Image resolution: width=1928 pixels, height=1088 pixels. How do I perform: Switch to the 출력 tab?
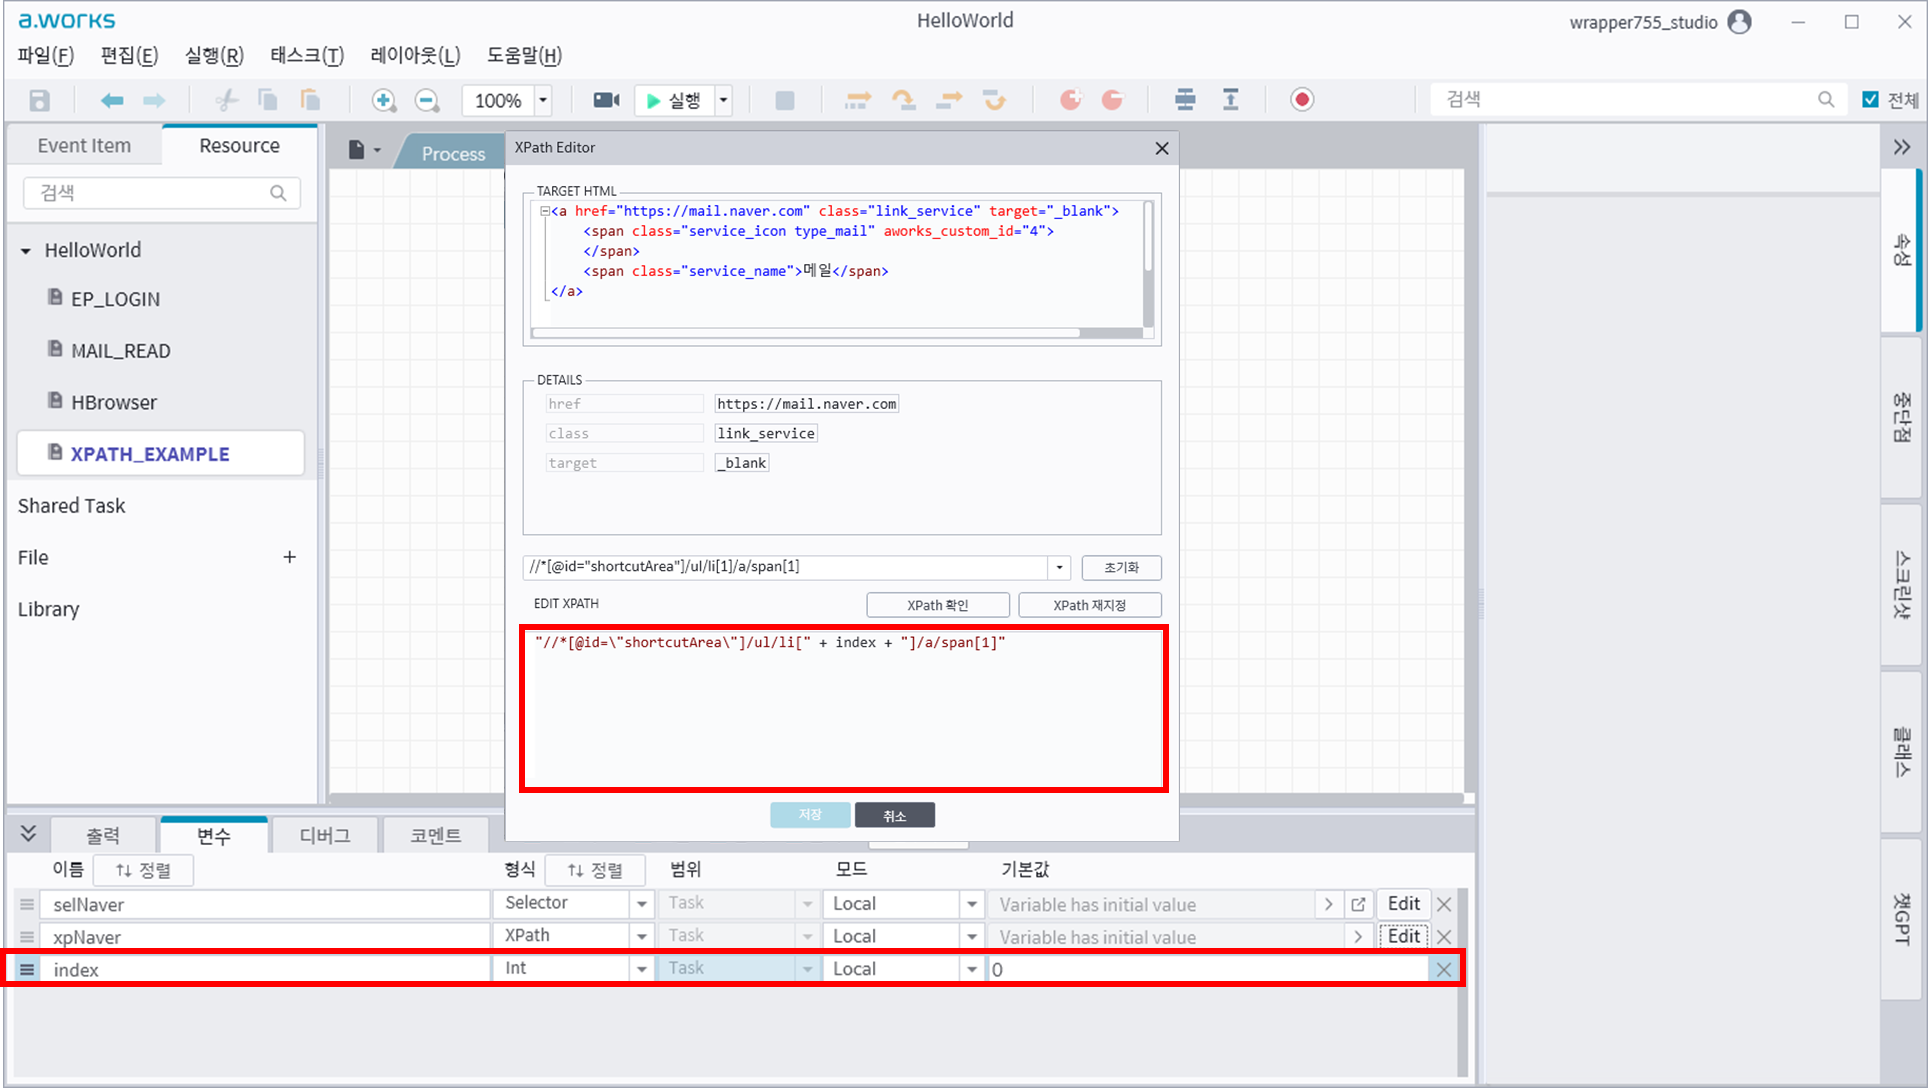pyautogui.click(x=103, y=836)
